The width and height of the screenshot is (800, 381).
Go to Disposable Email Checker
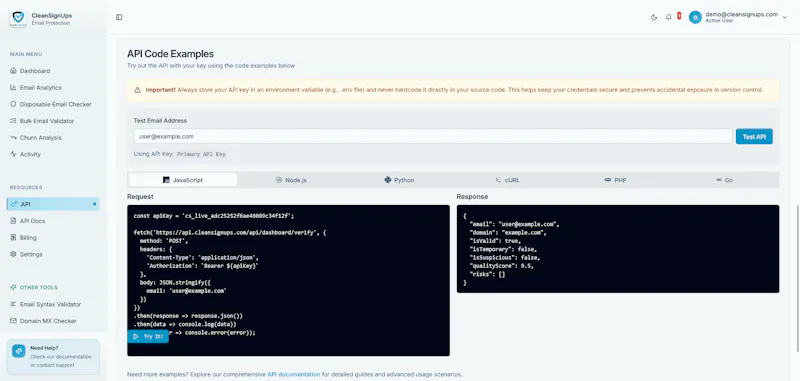click(x=53, y=104)
